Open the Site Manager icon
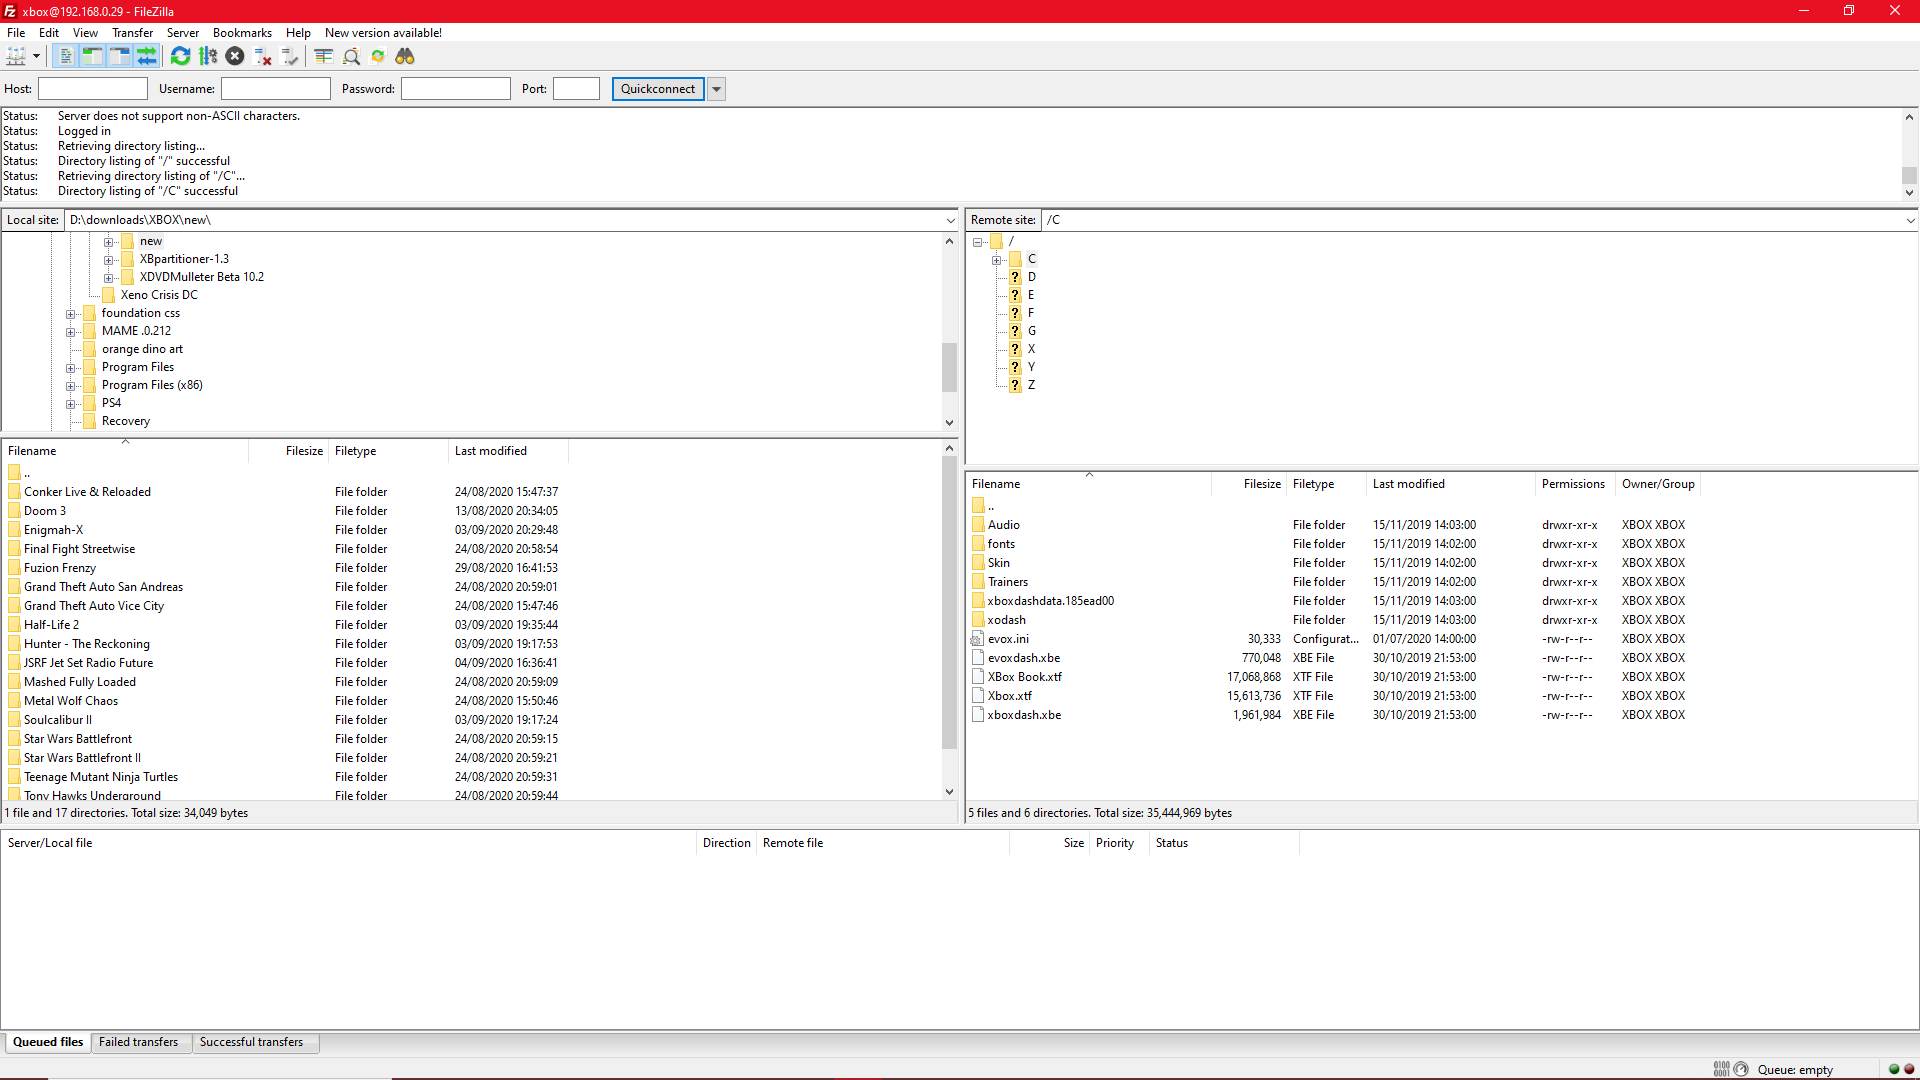This screenshot has width=1920, height=1080. (16, 57)
